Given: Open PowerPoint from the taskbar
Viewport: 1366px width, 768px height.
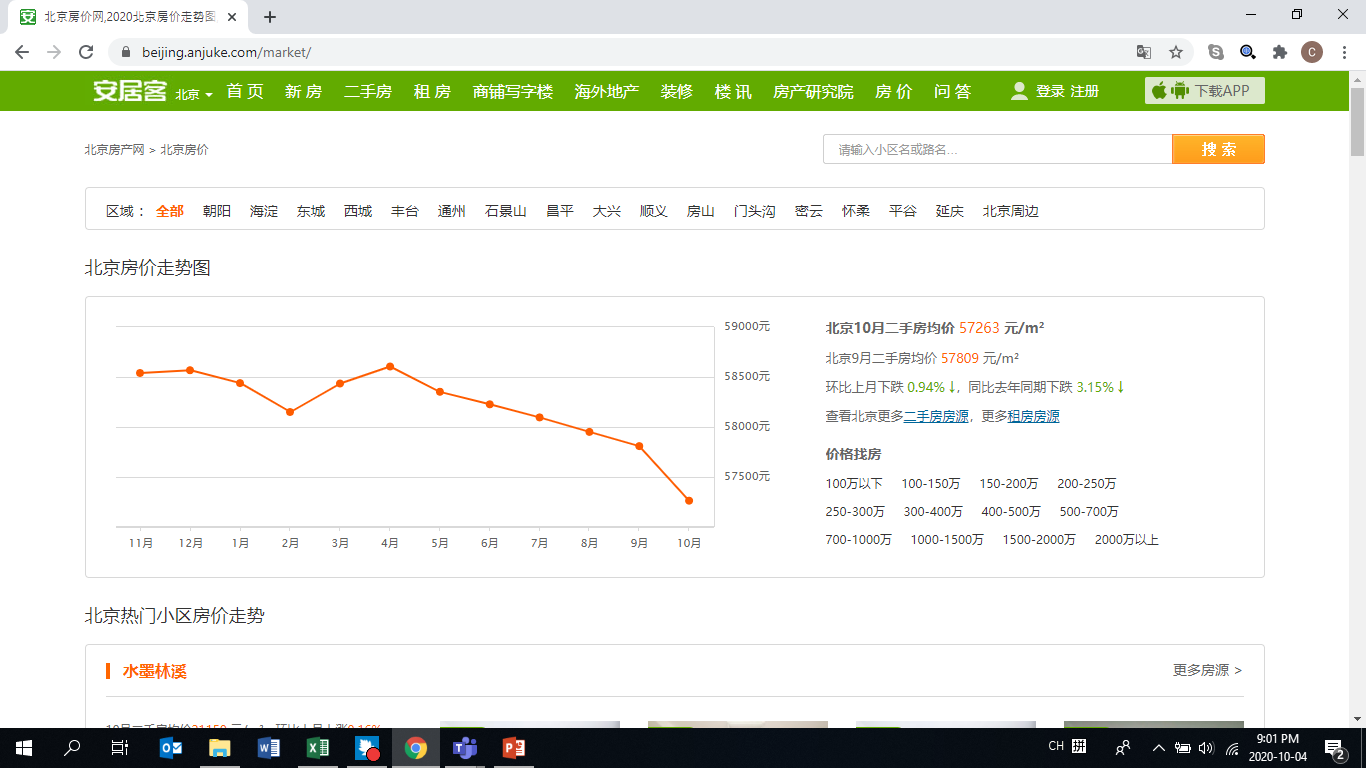Looking at the screenshot, I should point(514,747).
